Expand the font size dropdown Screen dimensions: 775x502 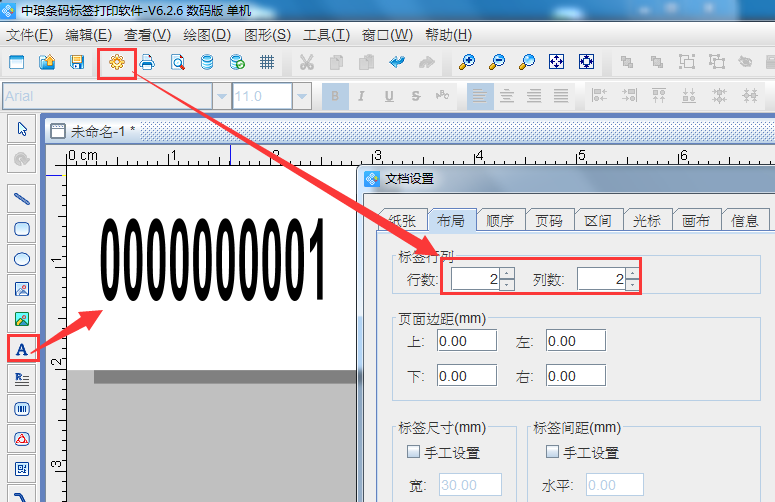tap(301, 96)
